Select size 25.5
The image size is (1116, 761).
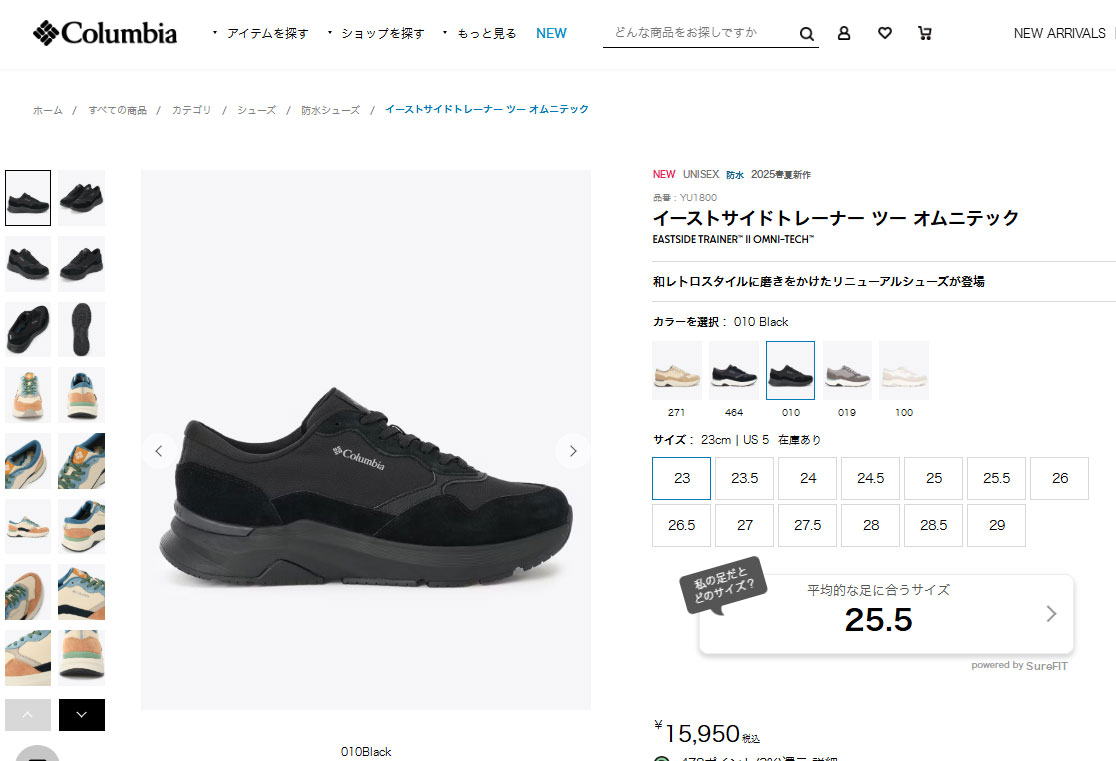click(996, 478)
